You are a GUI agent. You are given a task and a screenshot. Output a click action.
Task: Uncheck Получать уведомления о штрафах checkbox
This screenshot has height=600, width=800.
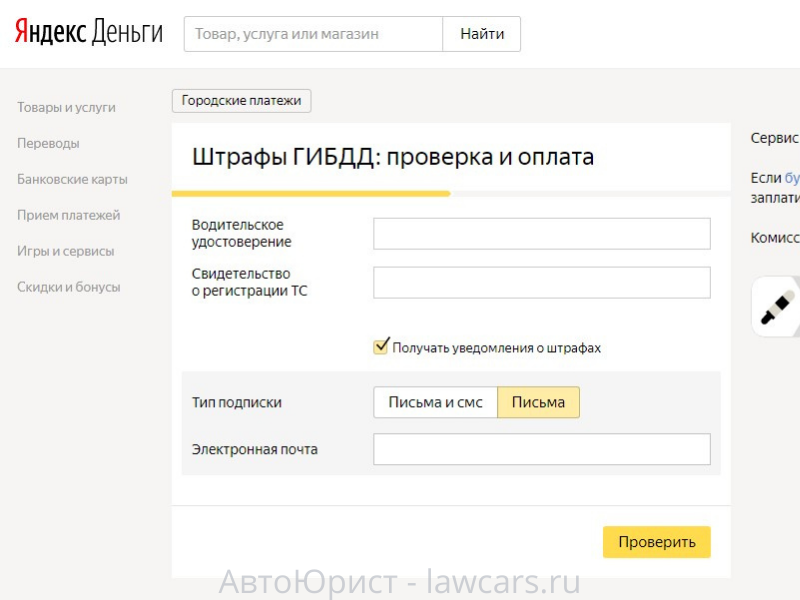click(x=381, y=346)
